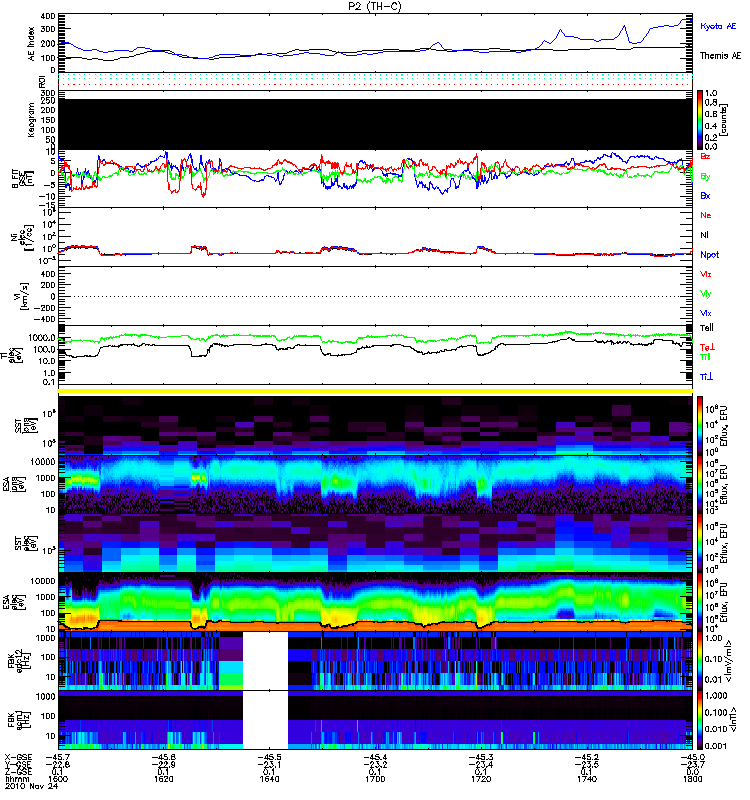Click the 1740 time tick label

(x=587, y=779)
